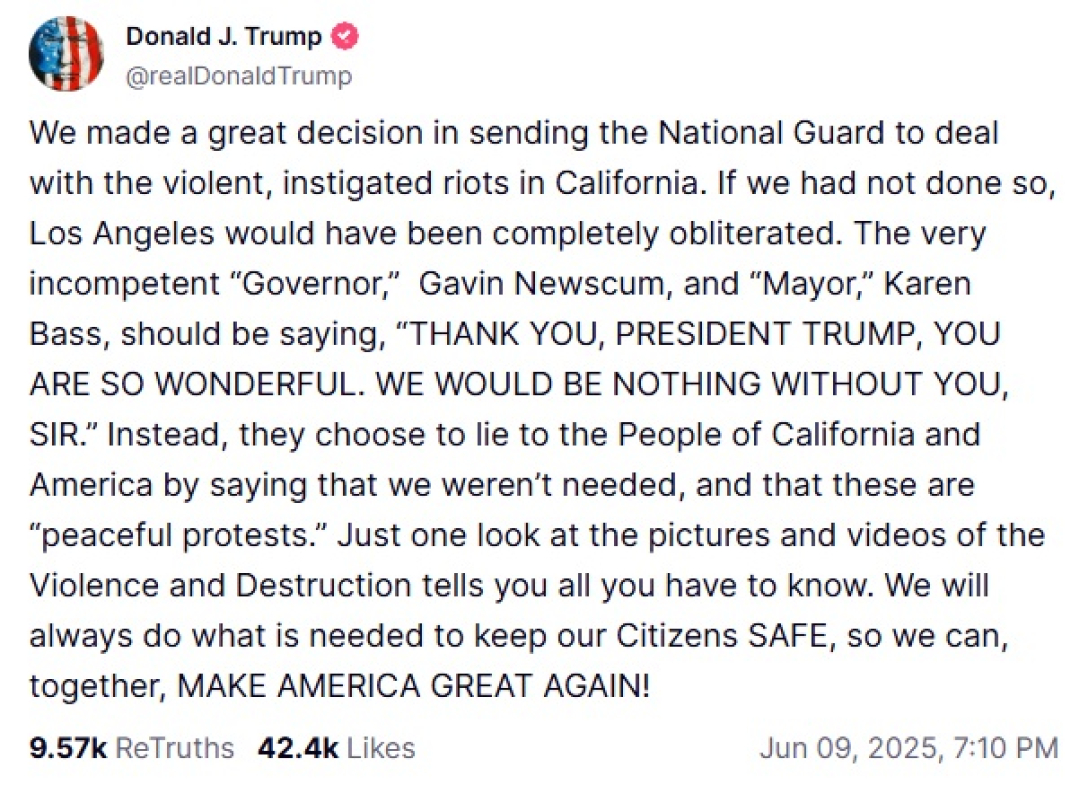
Task: Open the @realDonaldTrump handle link
Action: click(238, 76)
